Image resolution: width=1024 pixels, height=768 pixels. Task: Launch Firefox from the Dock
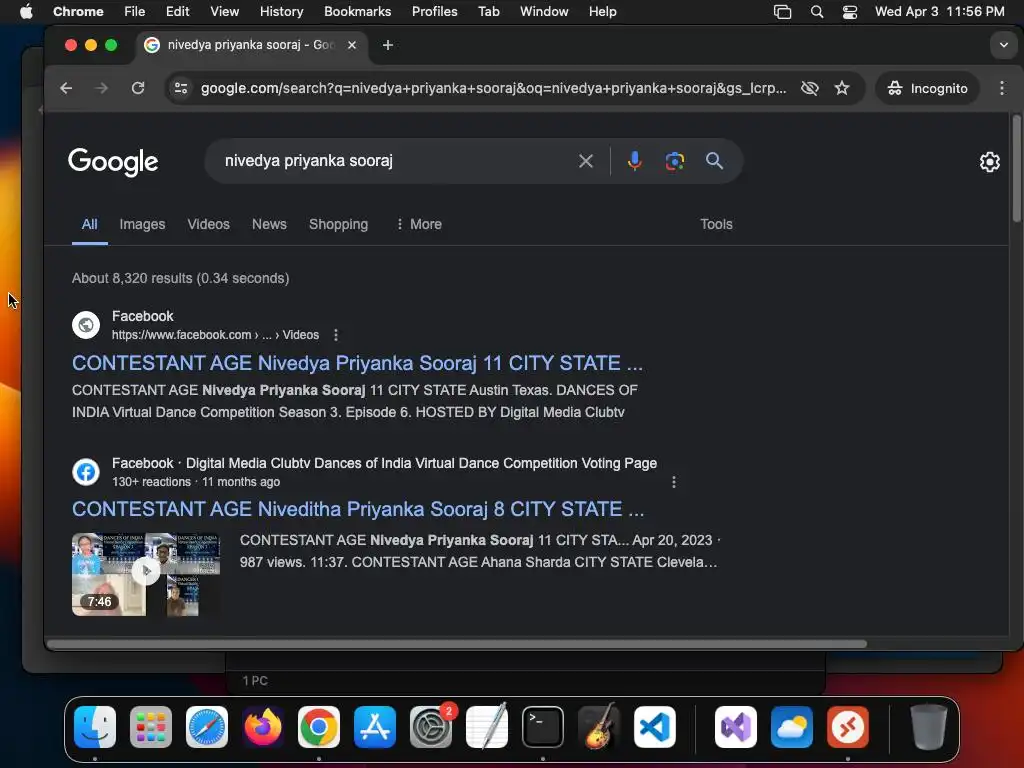pos(263,727)
